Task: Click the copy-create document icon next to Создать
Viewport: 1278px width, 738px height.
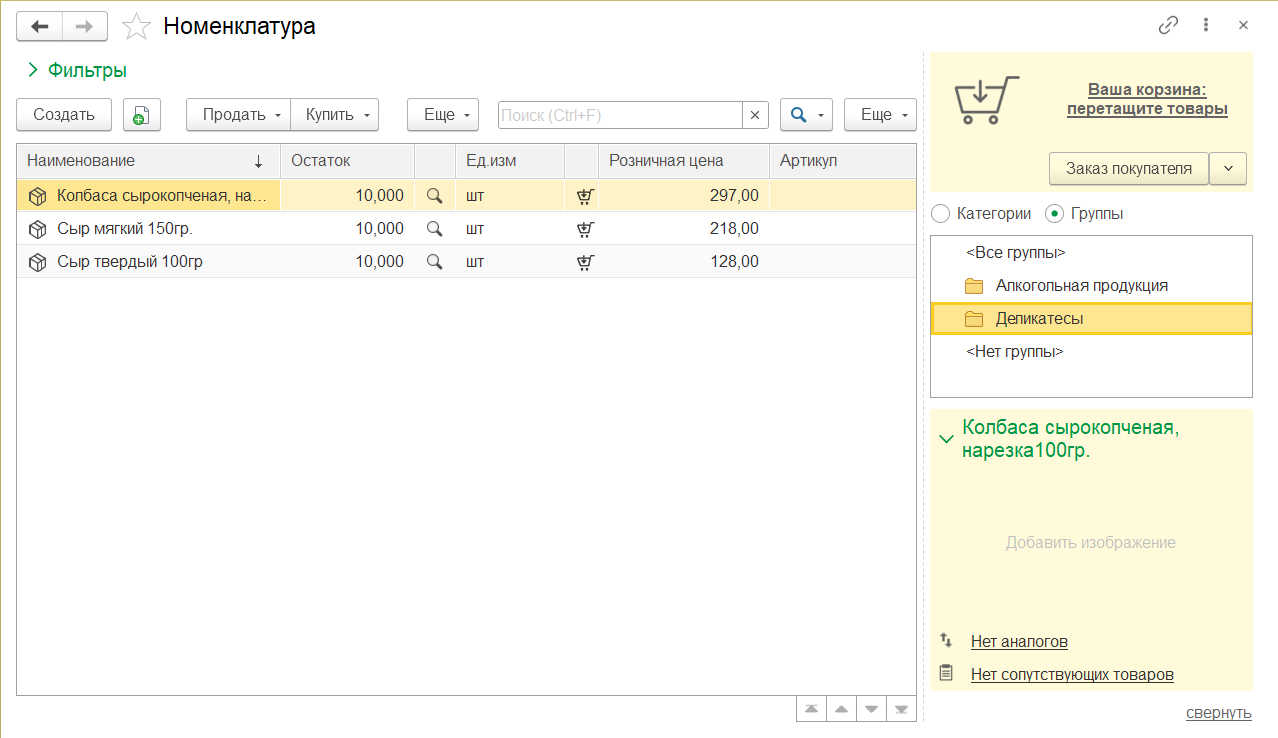Action: pos(142,115)
